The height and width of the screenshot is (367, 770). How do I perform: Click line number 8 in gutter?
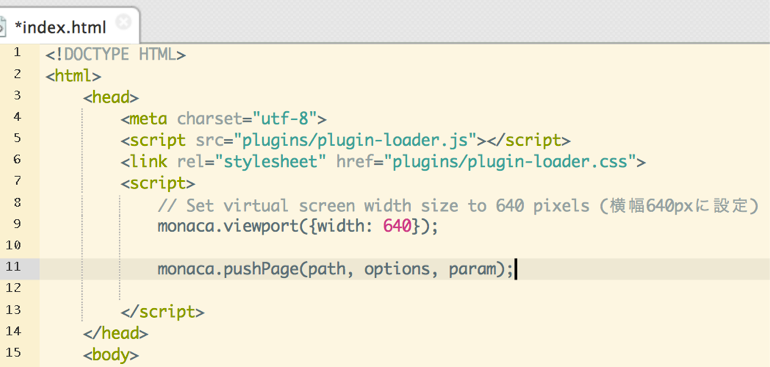pyautogui.click(x=17, y=202)
